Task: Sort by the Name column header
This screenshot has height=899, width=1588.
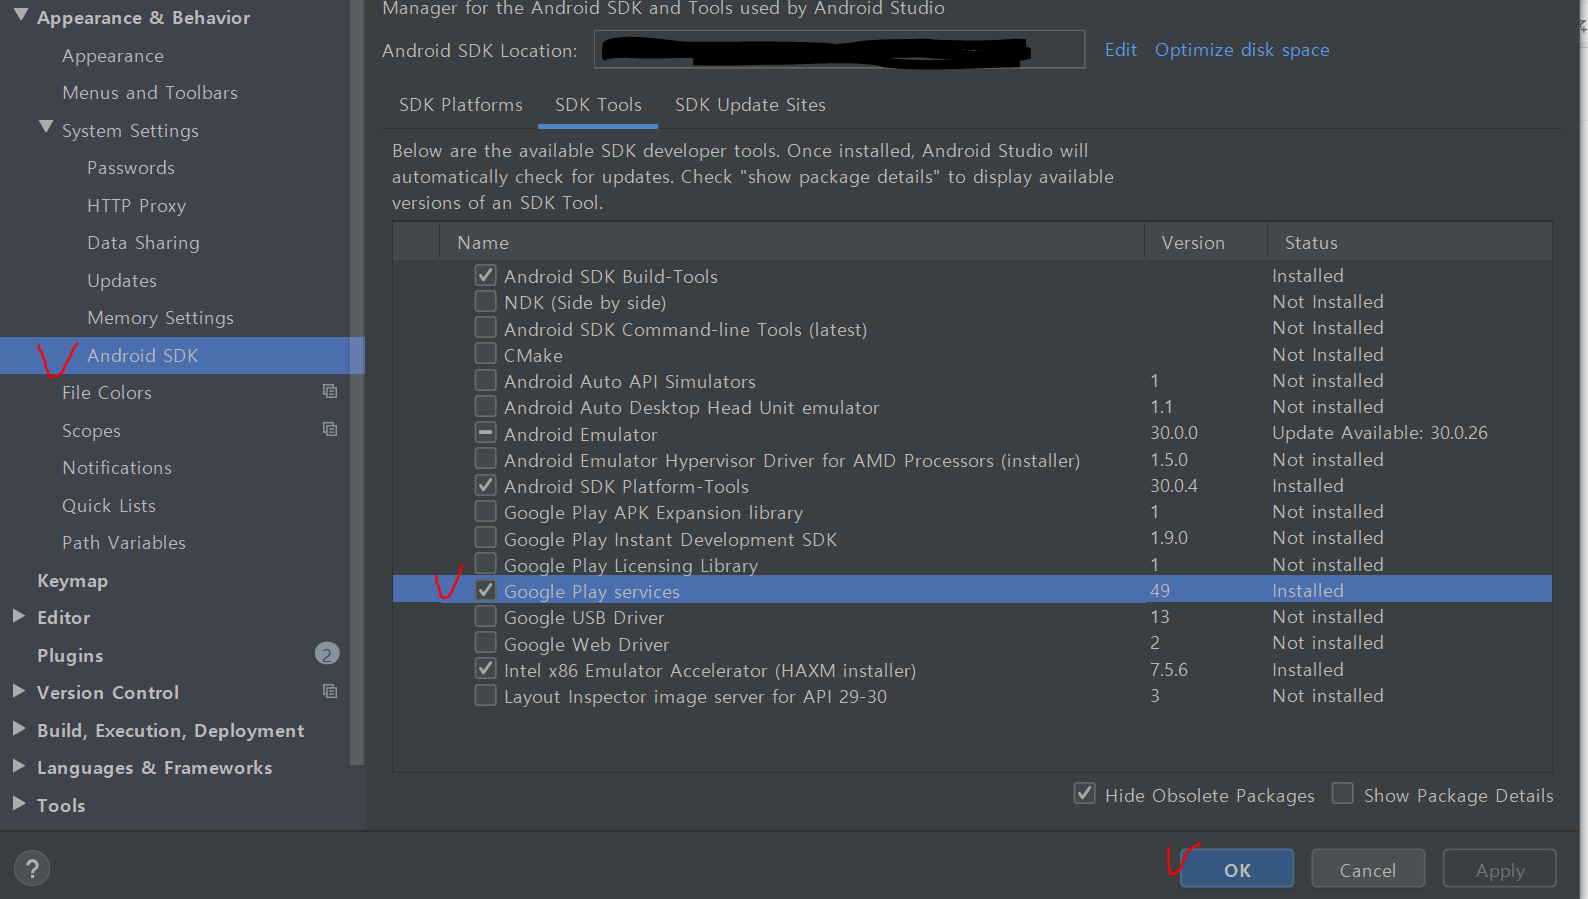Action: pos(791,242)
